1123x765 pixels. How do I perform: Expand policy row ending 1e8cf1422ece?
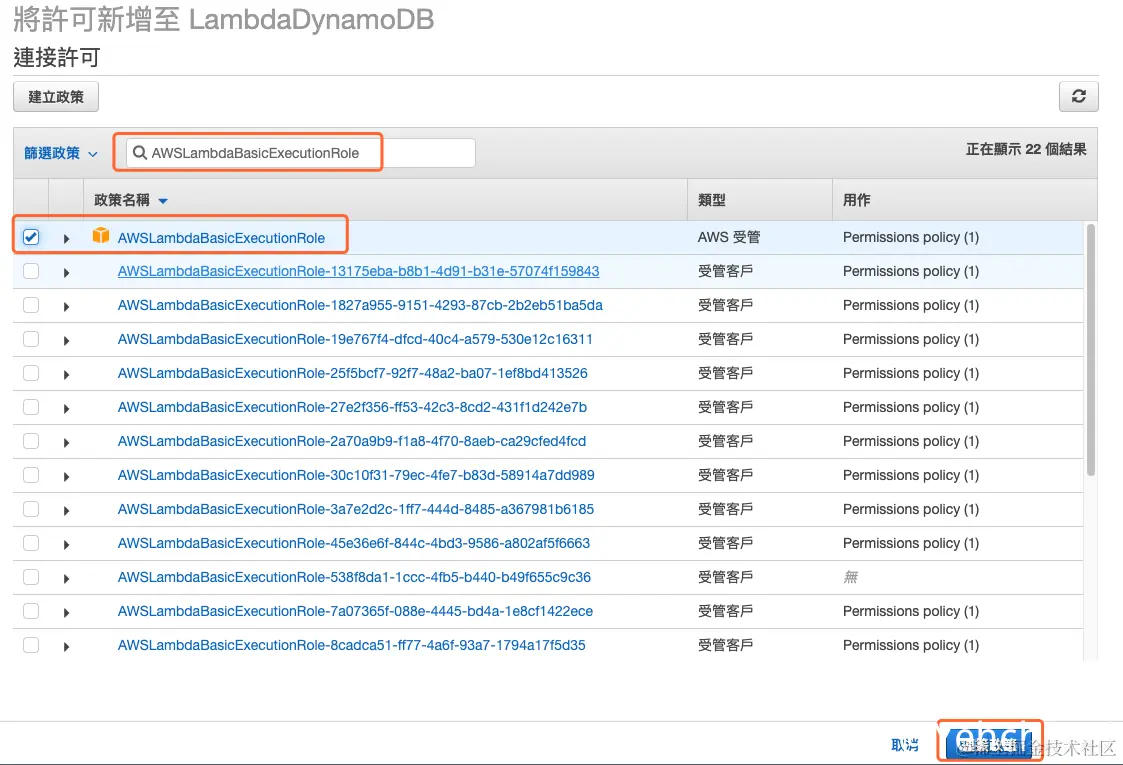click(66, 612)
